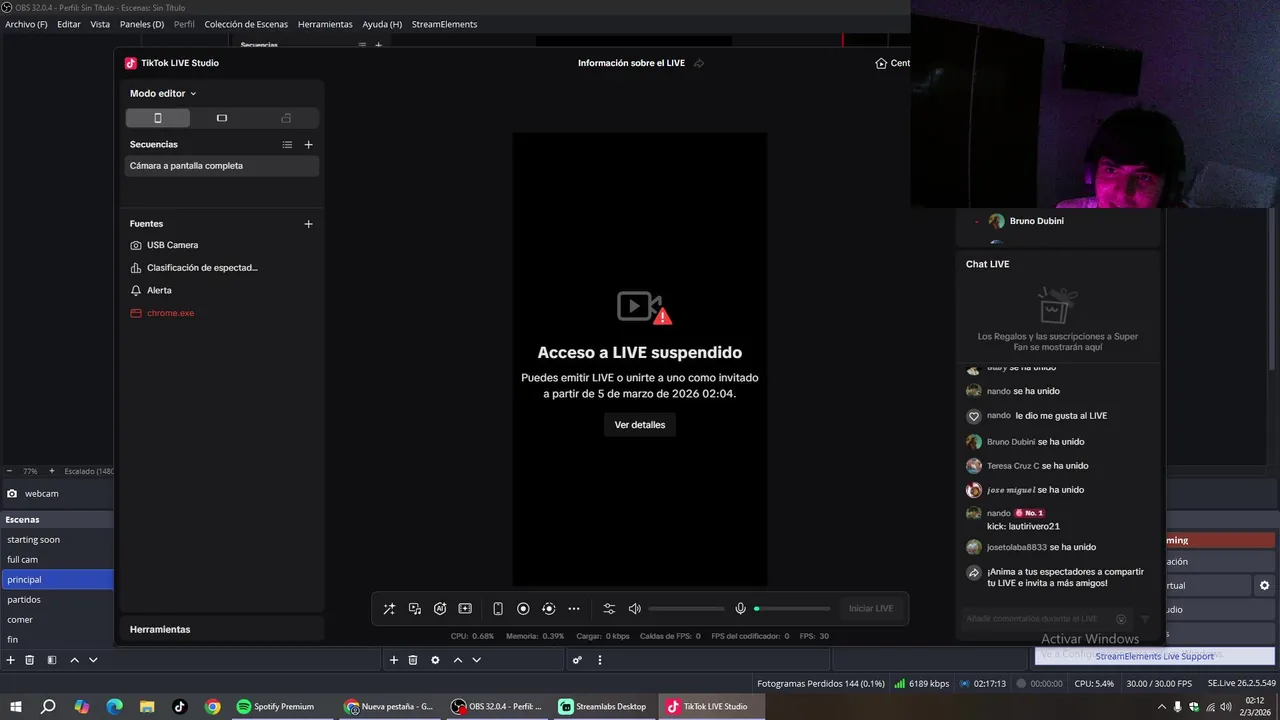Click the Iniciar LIVE button

[x=871, y=608]
